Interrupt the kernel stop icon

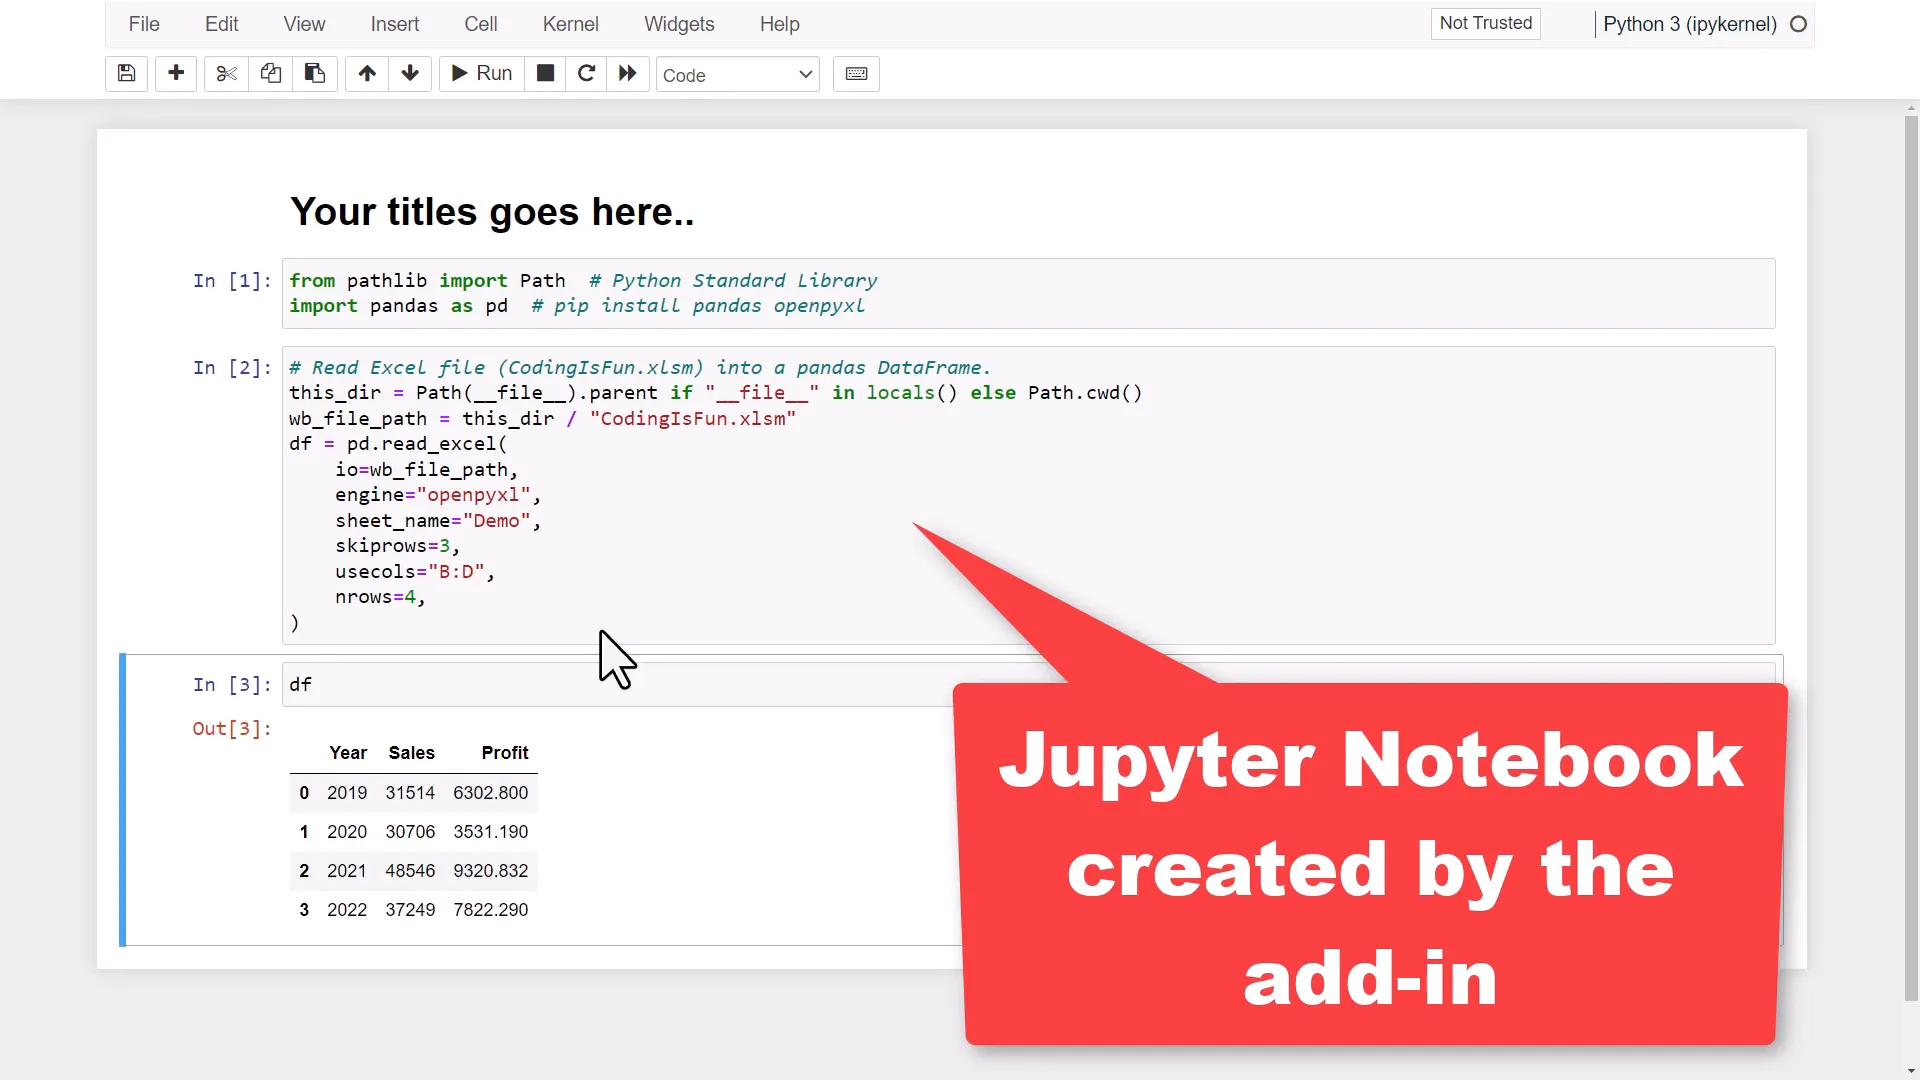point(545,73)
